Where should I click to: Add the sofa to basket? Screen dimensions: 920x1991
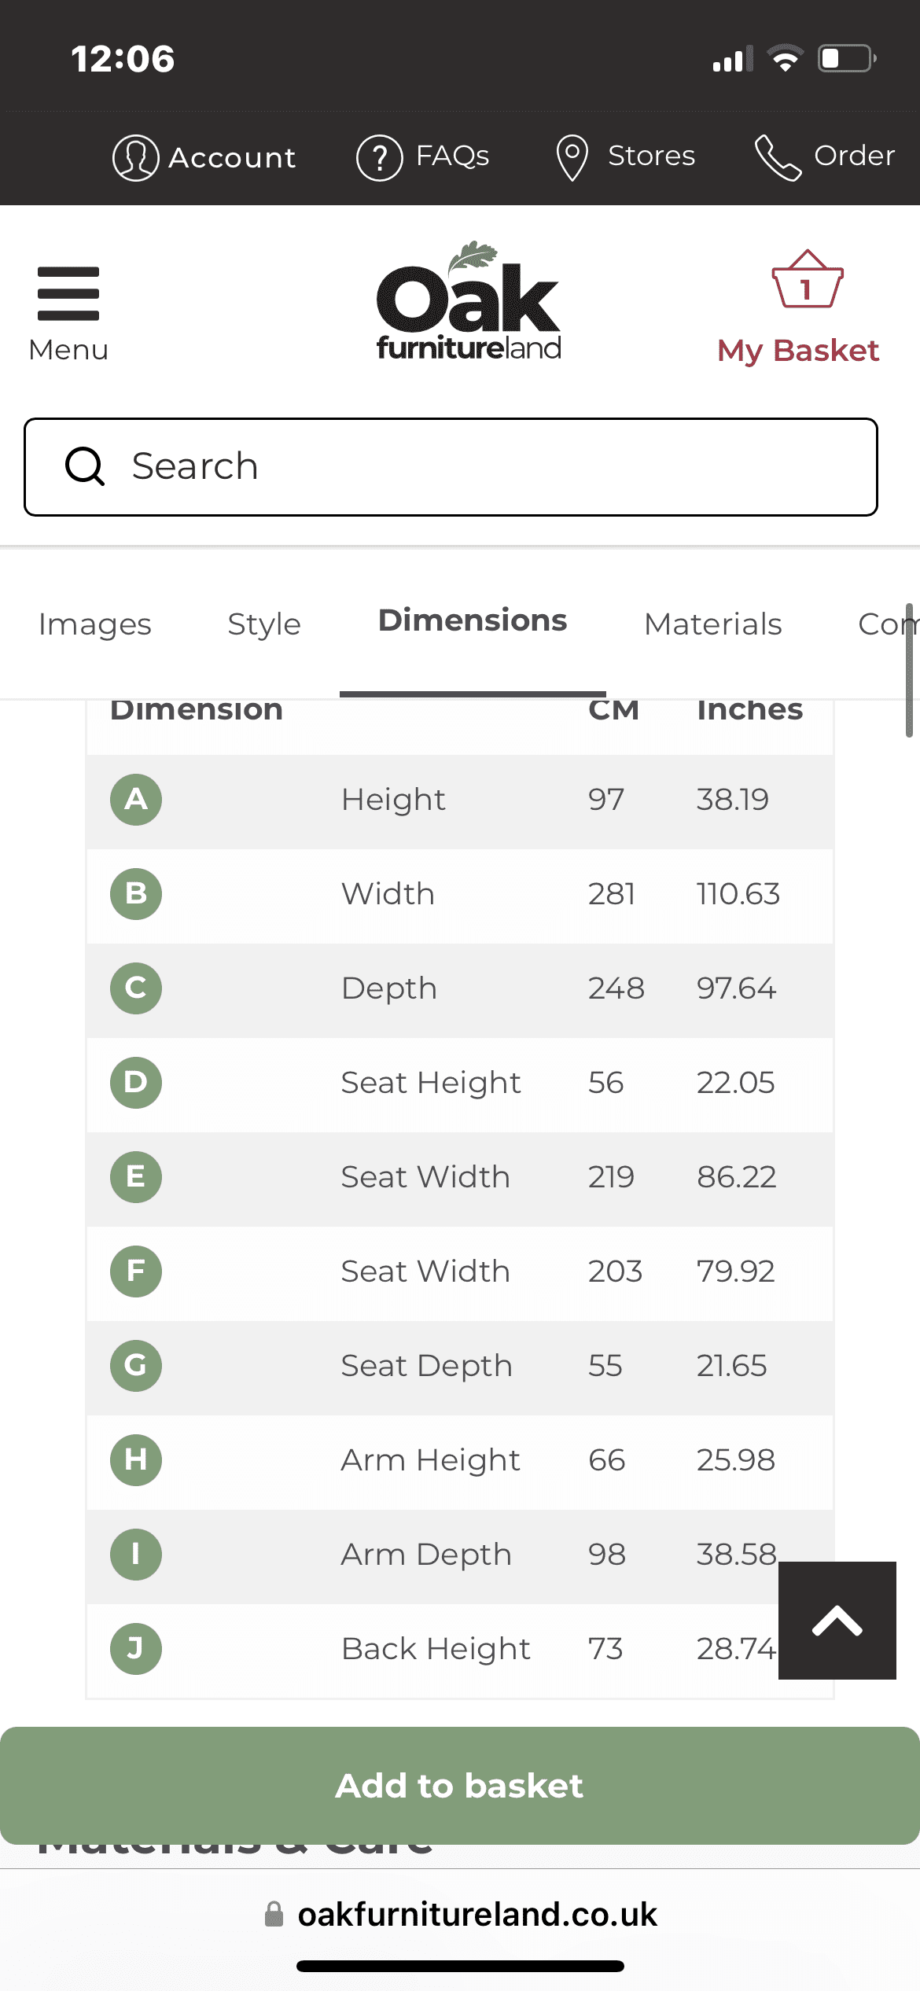pyautogui.click(x=460, y=1785)
